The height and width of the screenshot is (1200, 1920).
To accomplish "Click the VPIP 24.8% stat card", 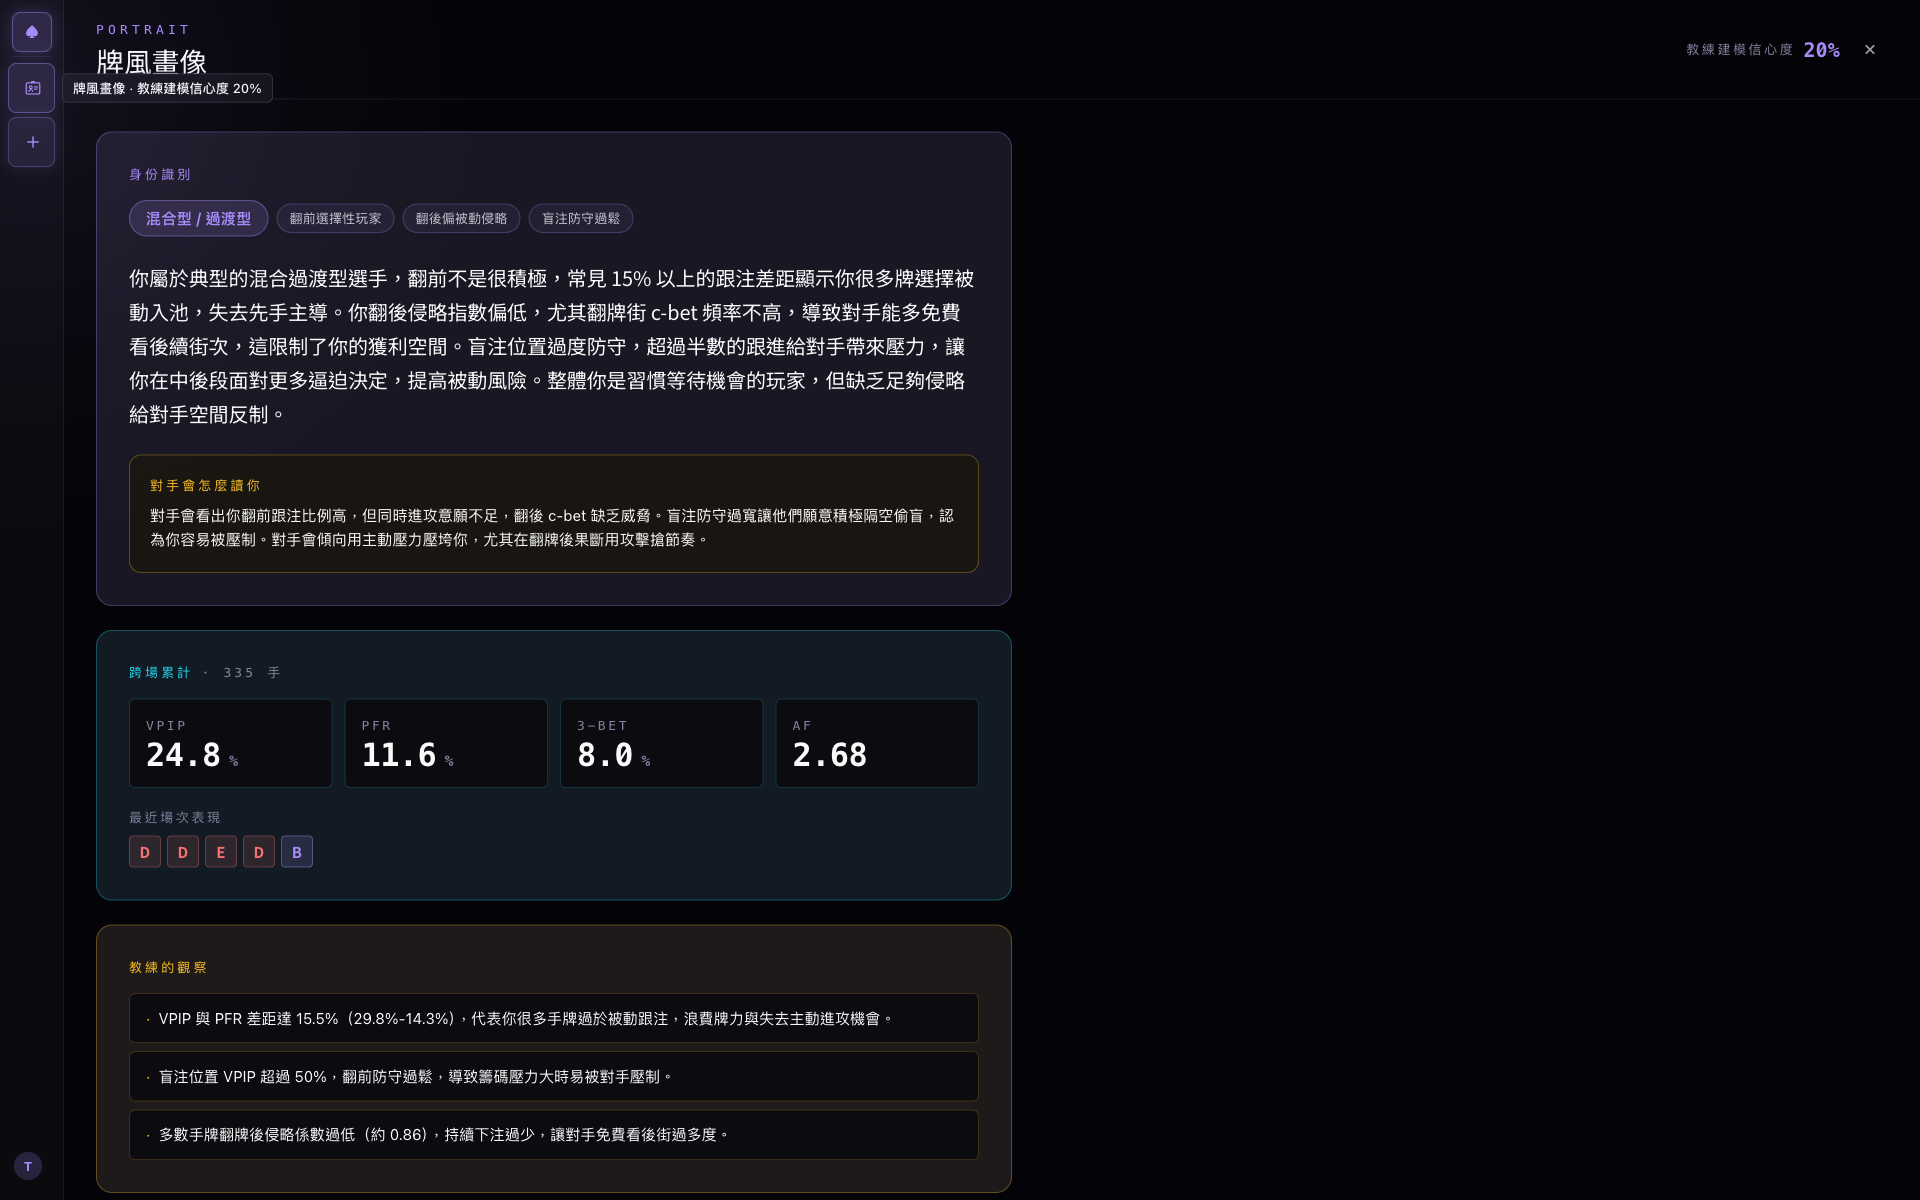I will [231, 743].
